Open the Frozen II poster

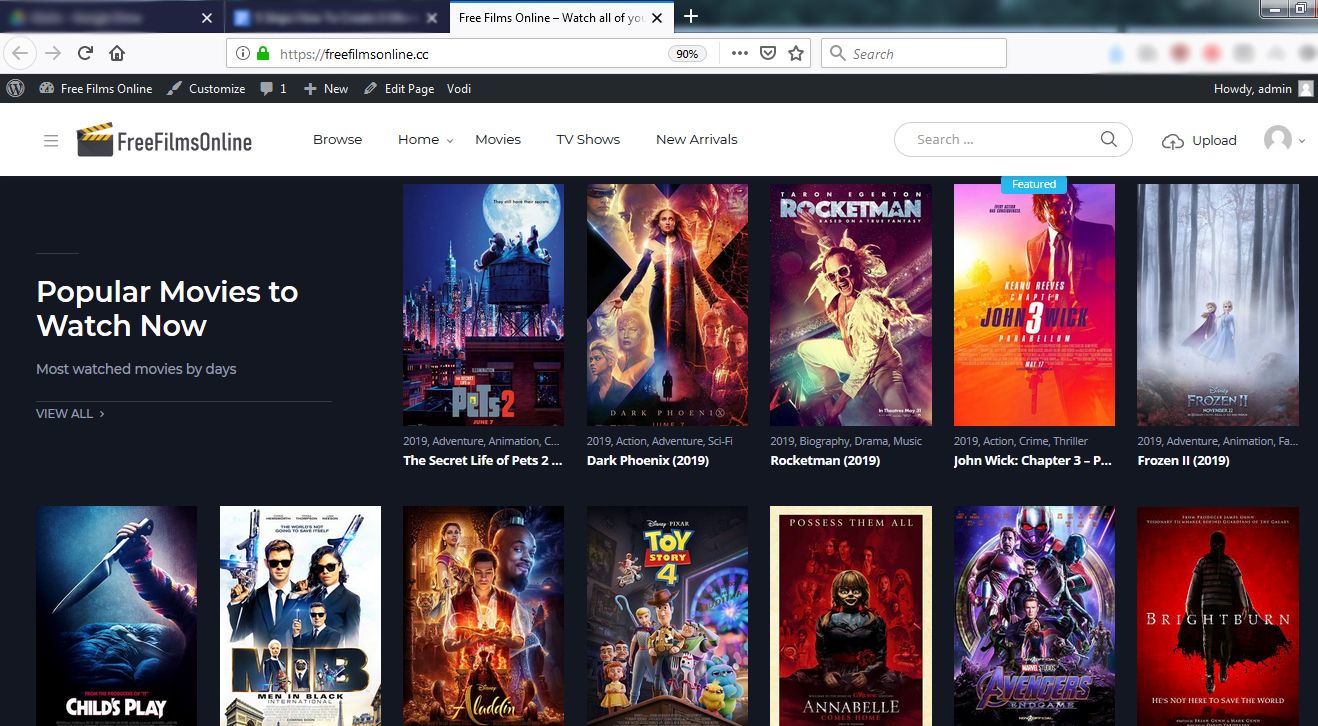1218,305
